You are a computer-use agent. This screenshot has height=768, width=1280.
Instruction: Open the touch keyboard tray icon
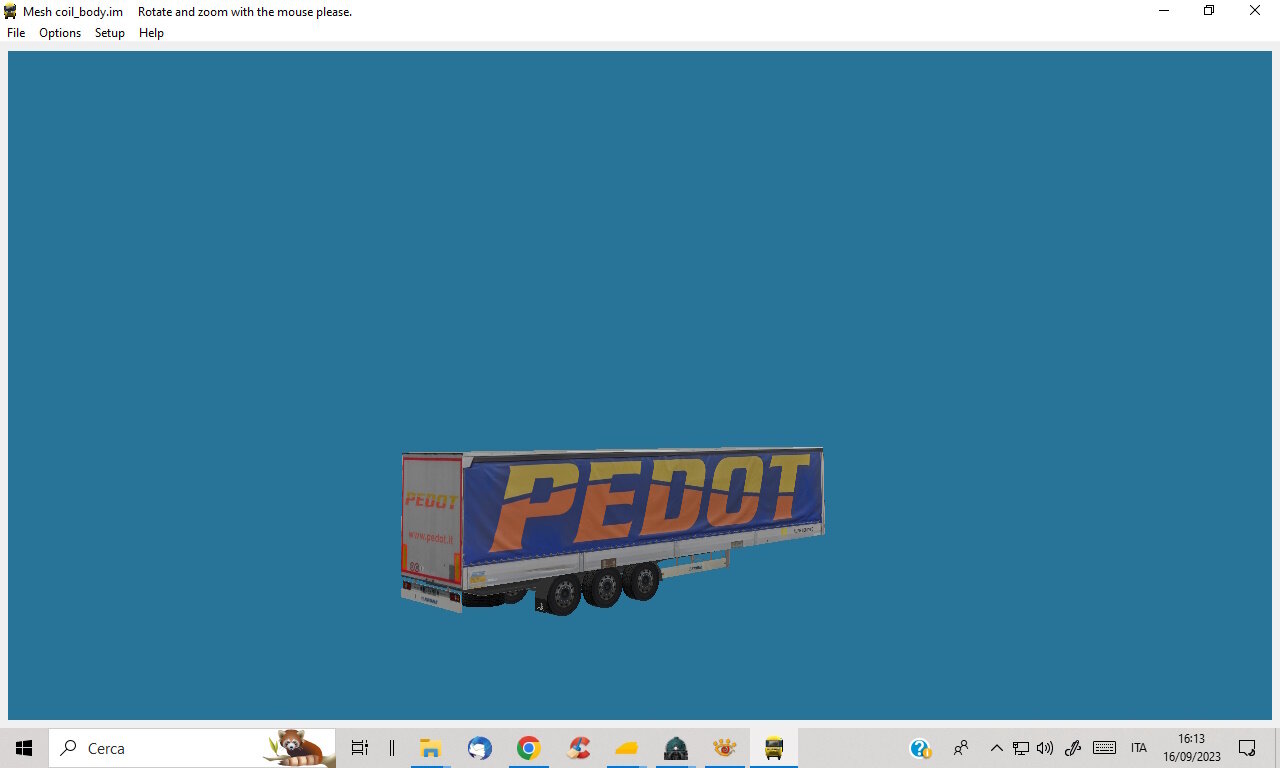pyautogui.click(x=1105, y=748)
